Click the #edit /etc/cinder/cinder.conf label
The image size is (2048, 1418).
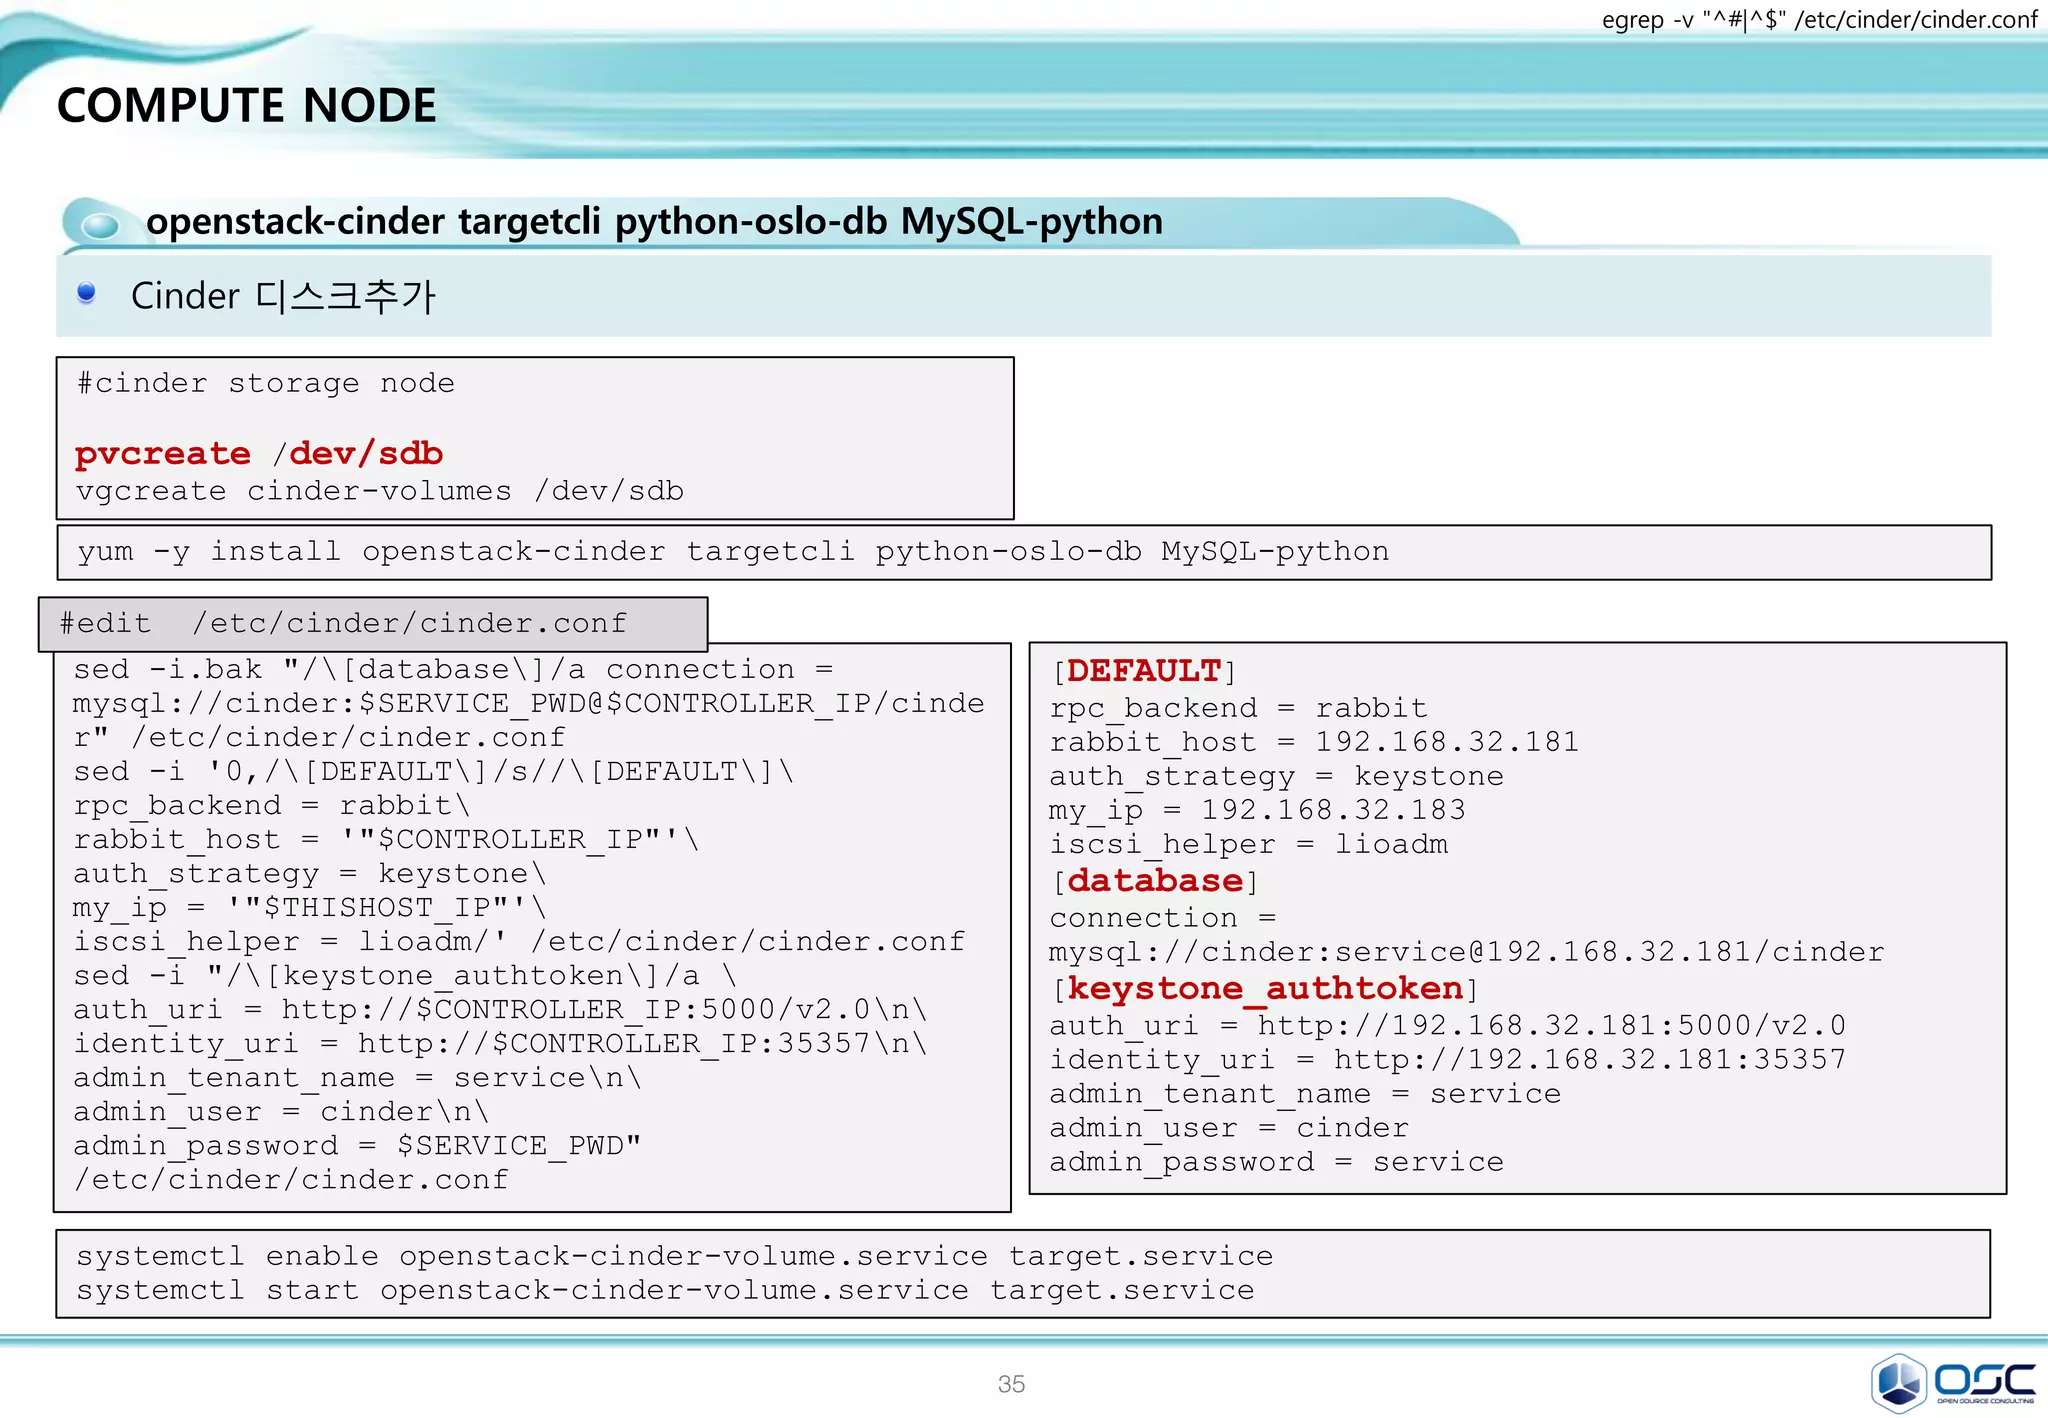point(343,624)
